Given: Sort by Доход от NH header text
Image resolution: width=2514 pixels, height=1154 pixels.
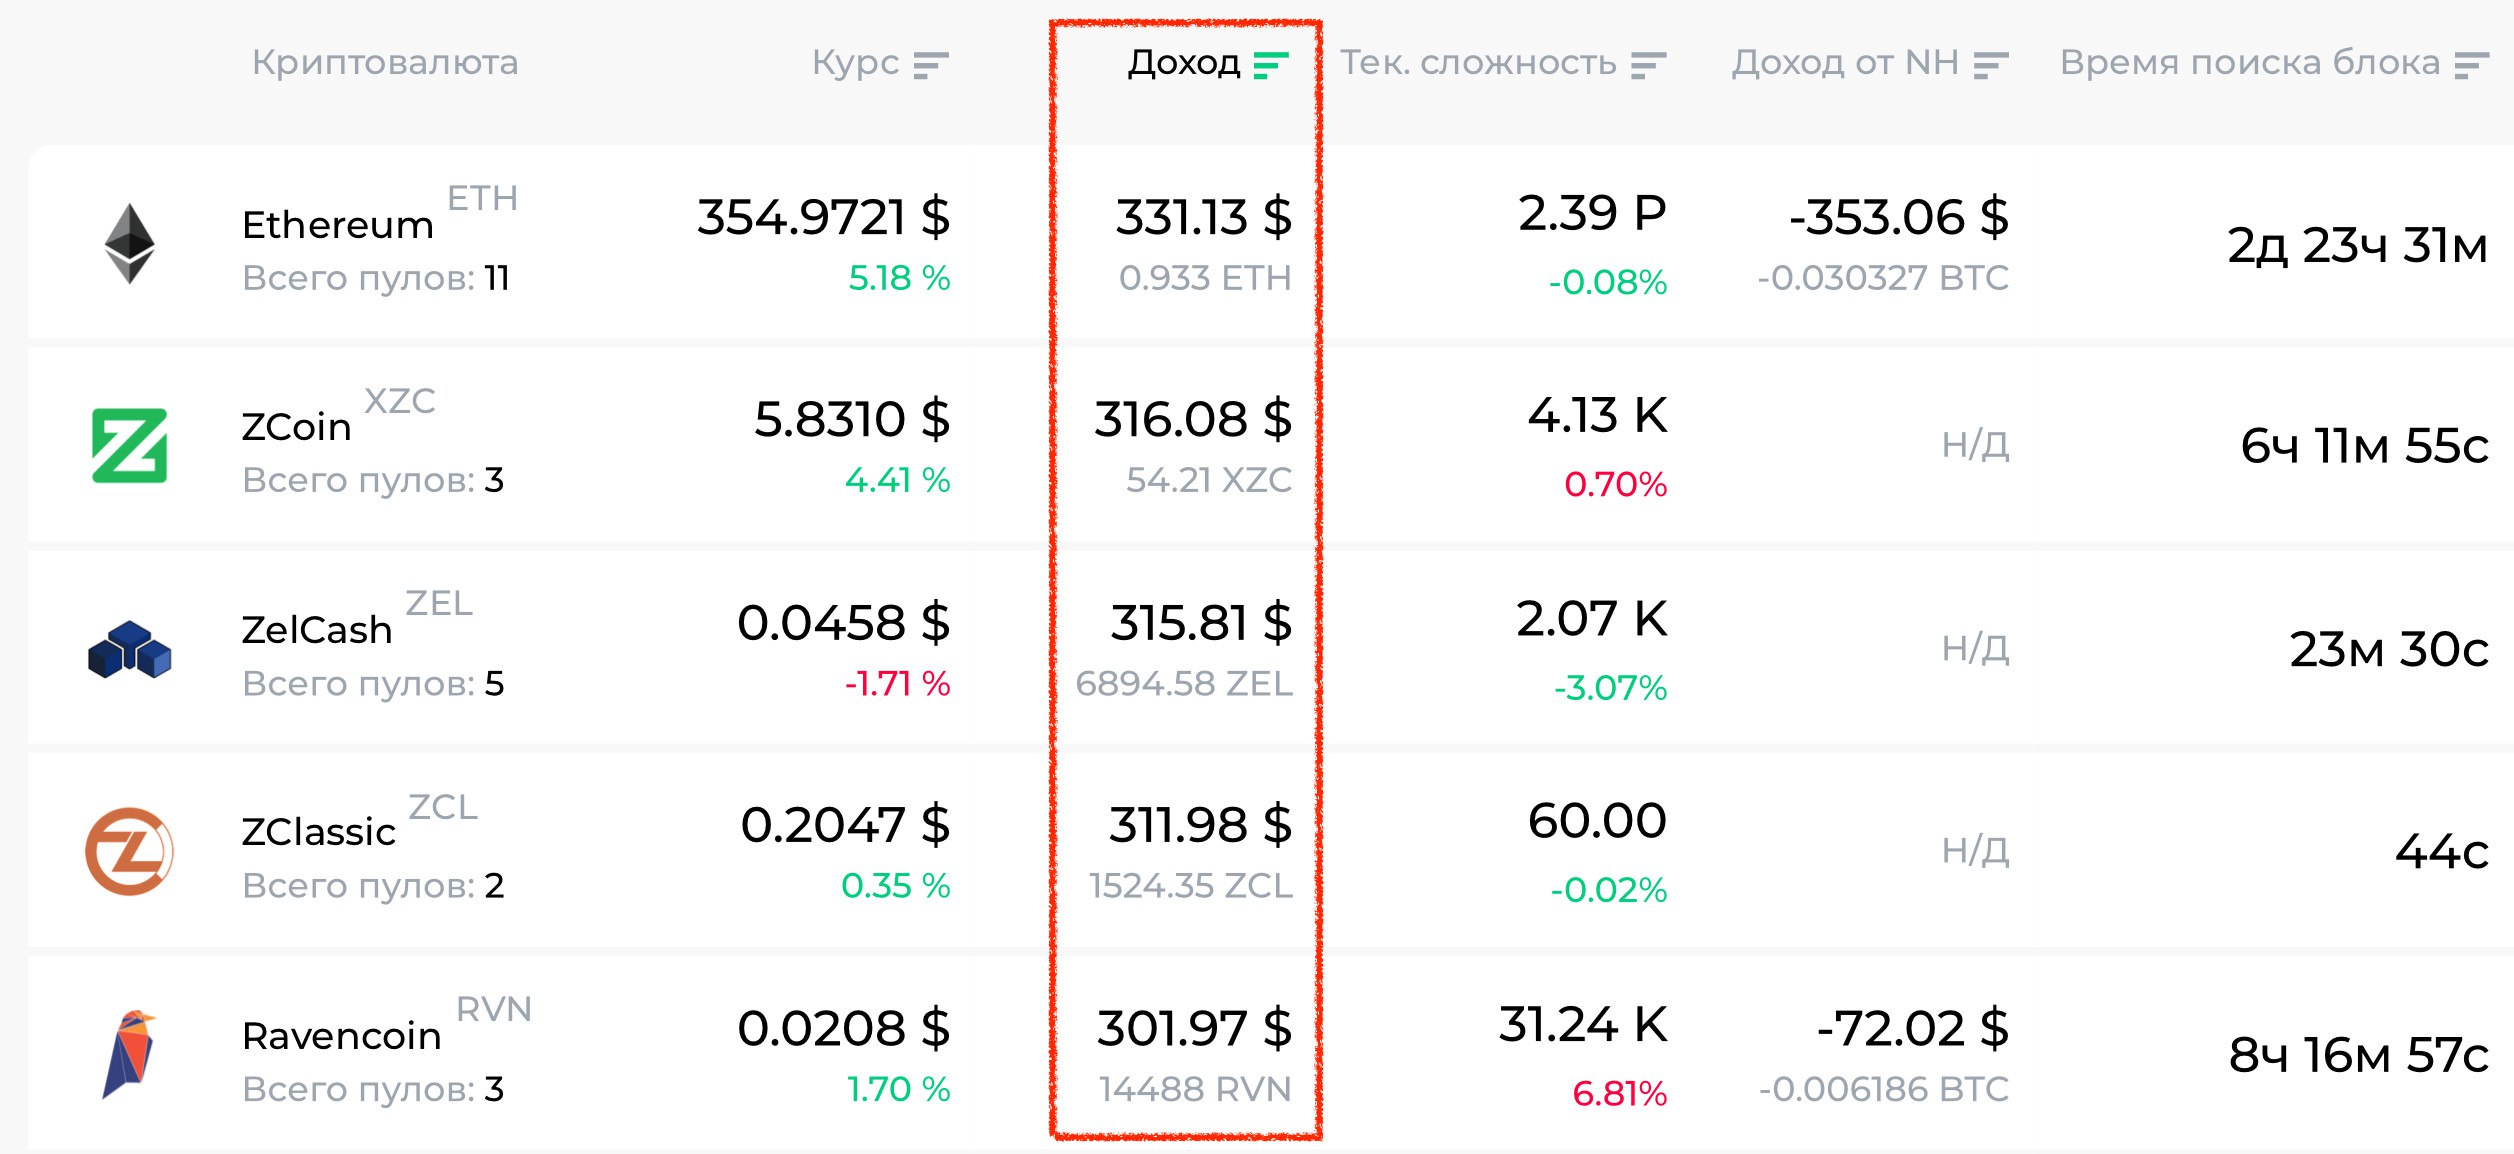Looking at the screenshot, I should [1845, 63].
